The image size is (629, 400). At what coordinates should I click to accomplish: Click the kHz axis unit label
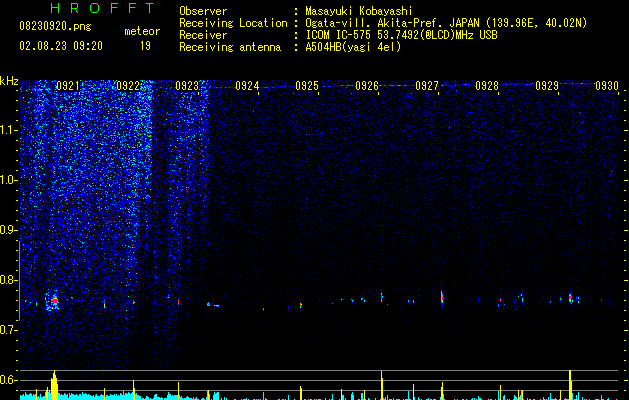pyautogui.click(x=9, y=81)
